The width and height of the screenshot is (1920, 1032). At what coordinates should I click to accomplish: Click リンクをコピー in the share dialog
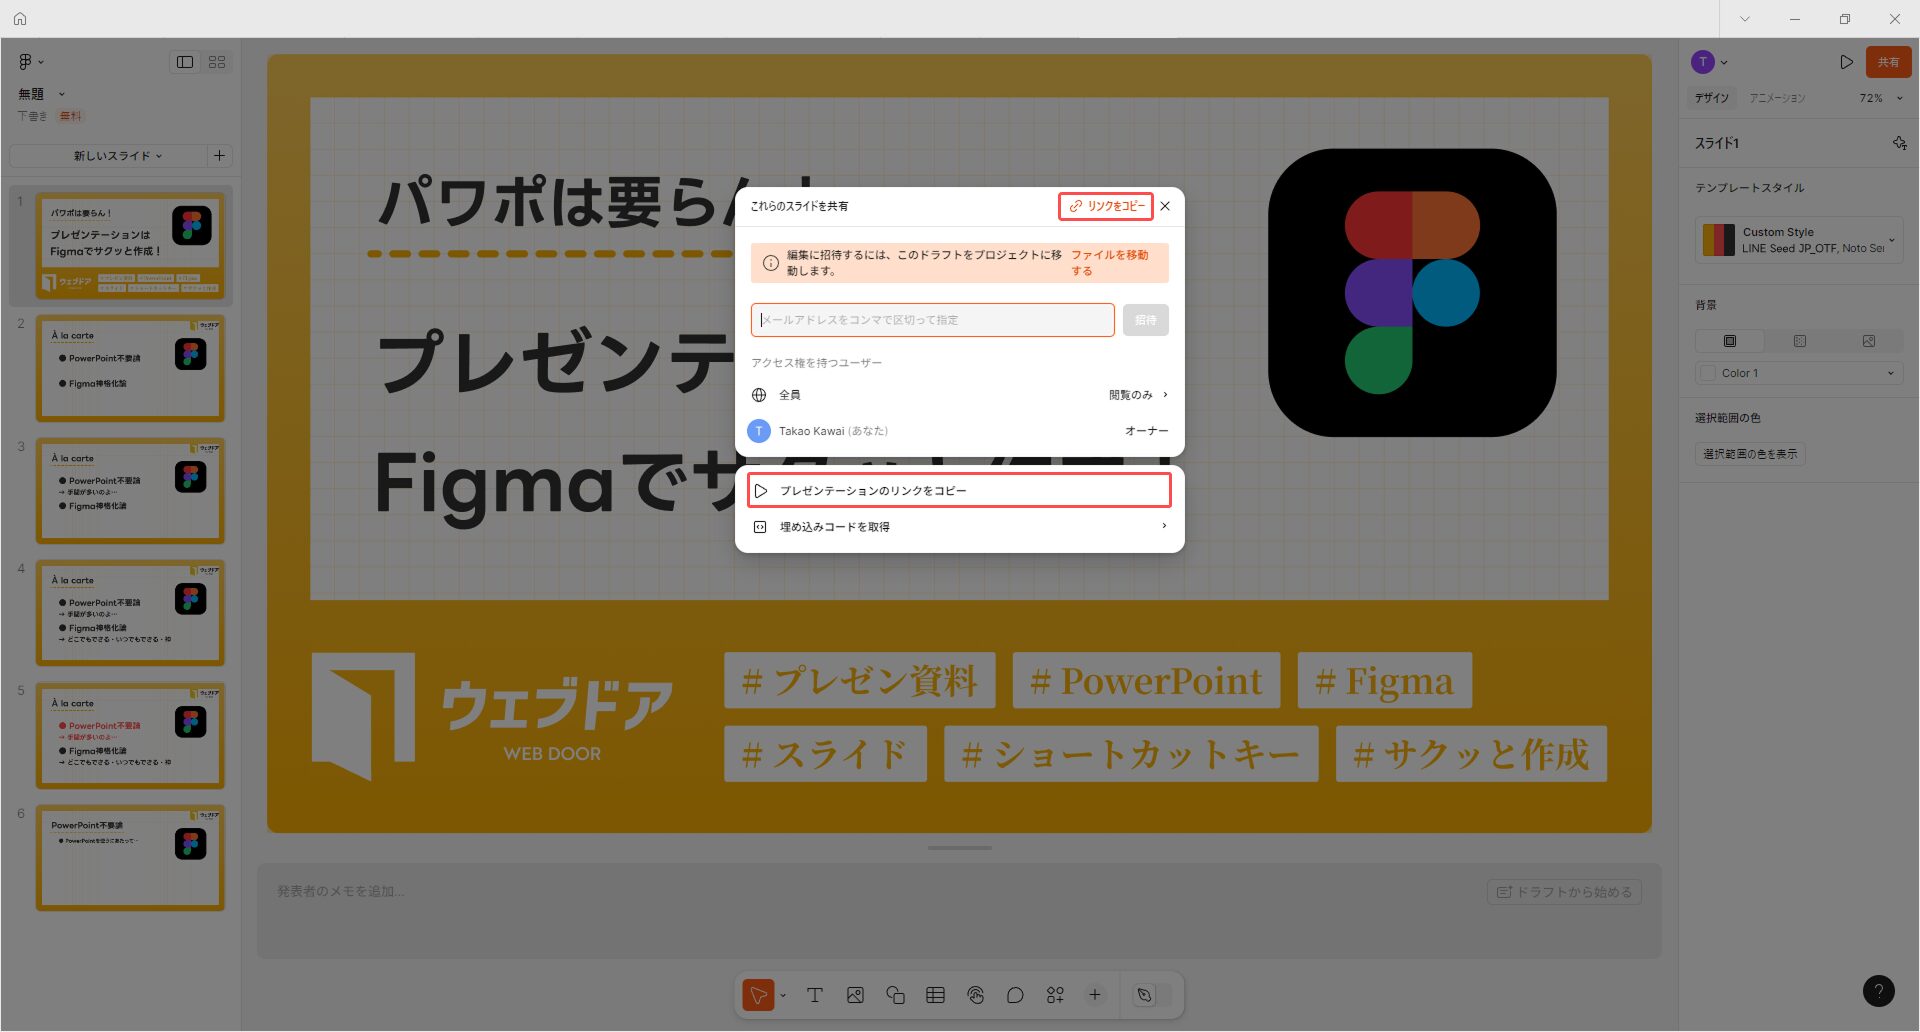pos(1105,206)
